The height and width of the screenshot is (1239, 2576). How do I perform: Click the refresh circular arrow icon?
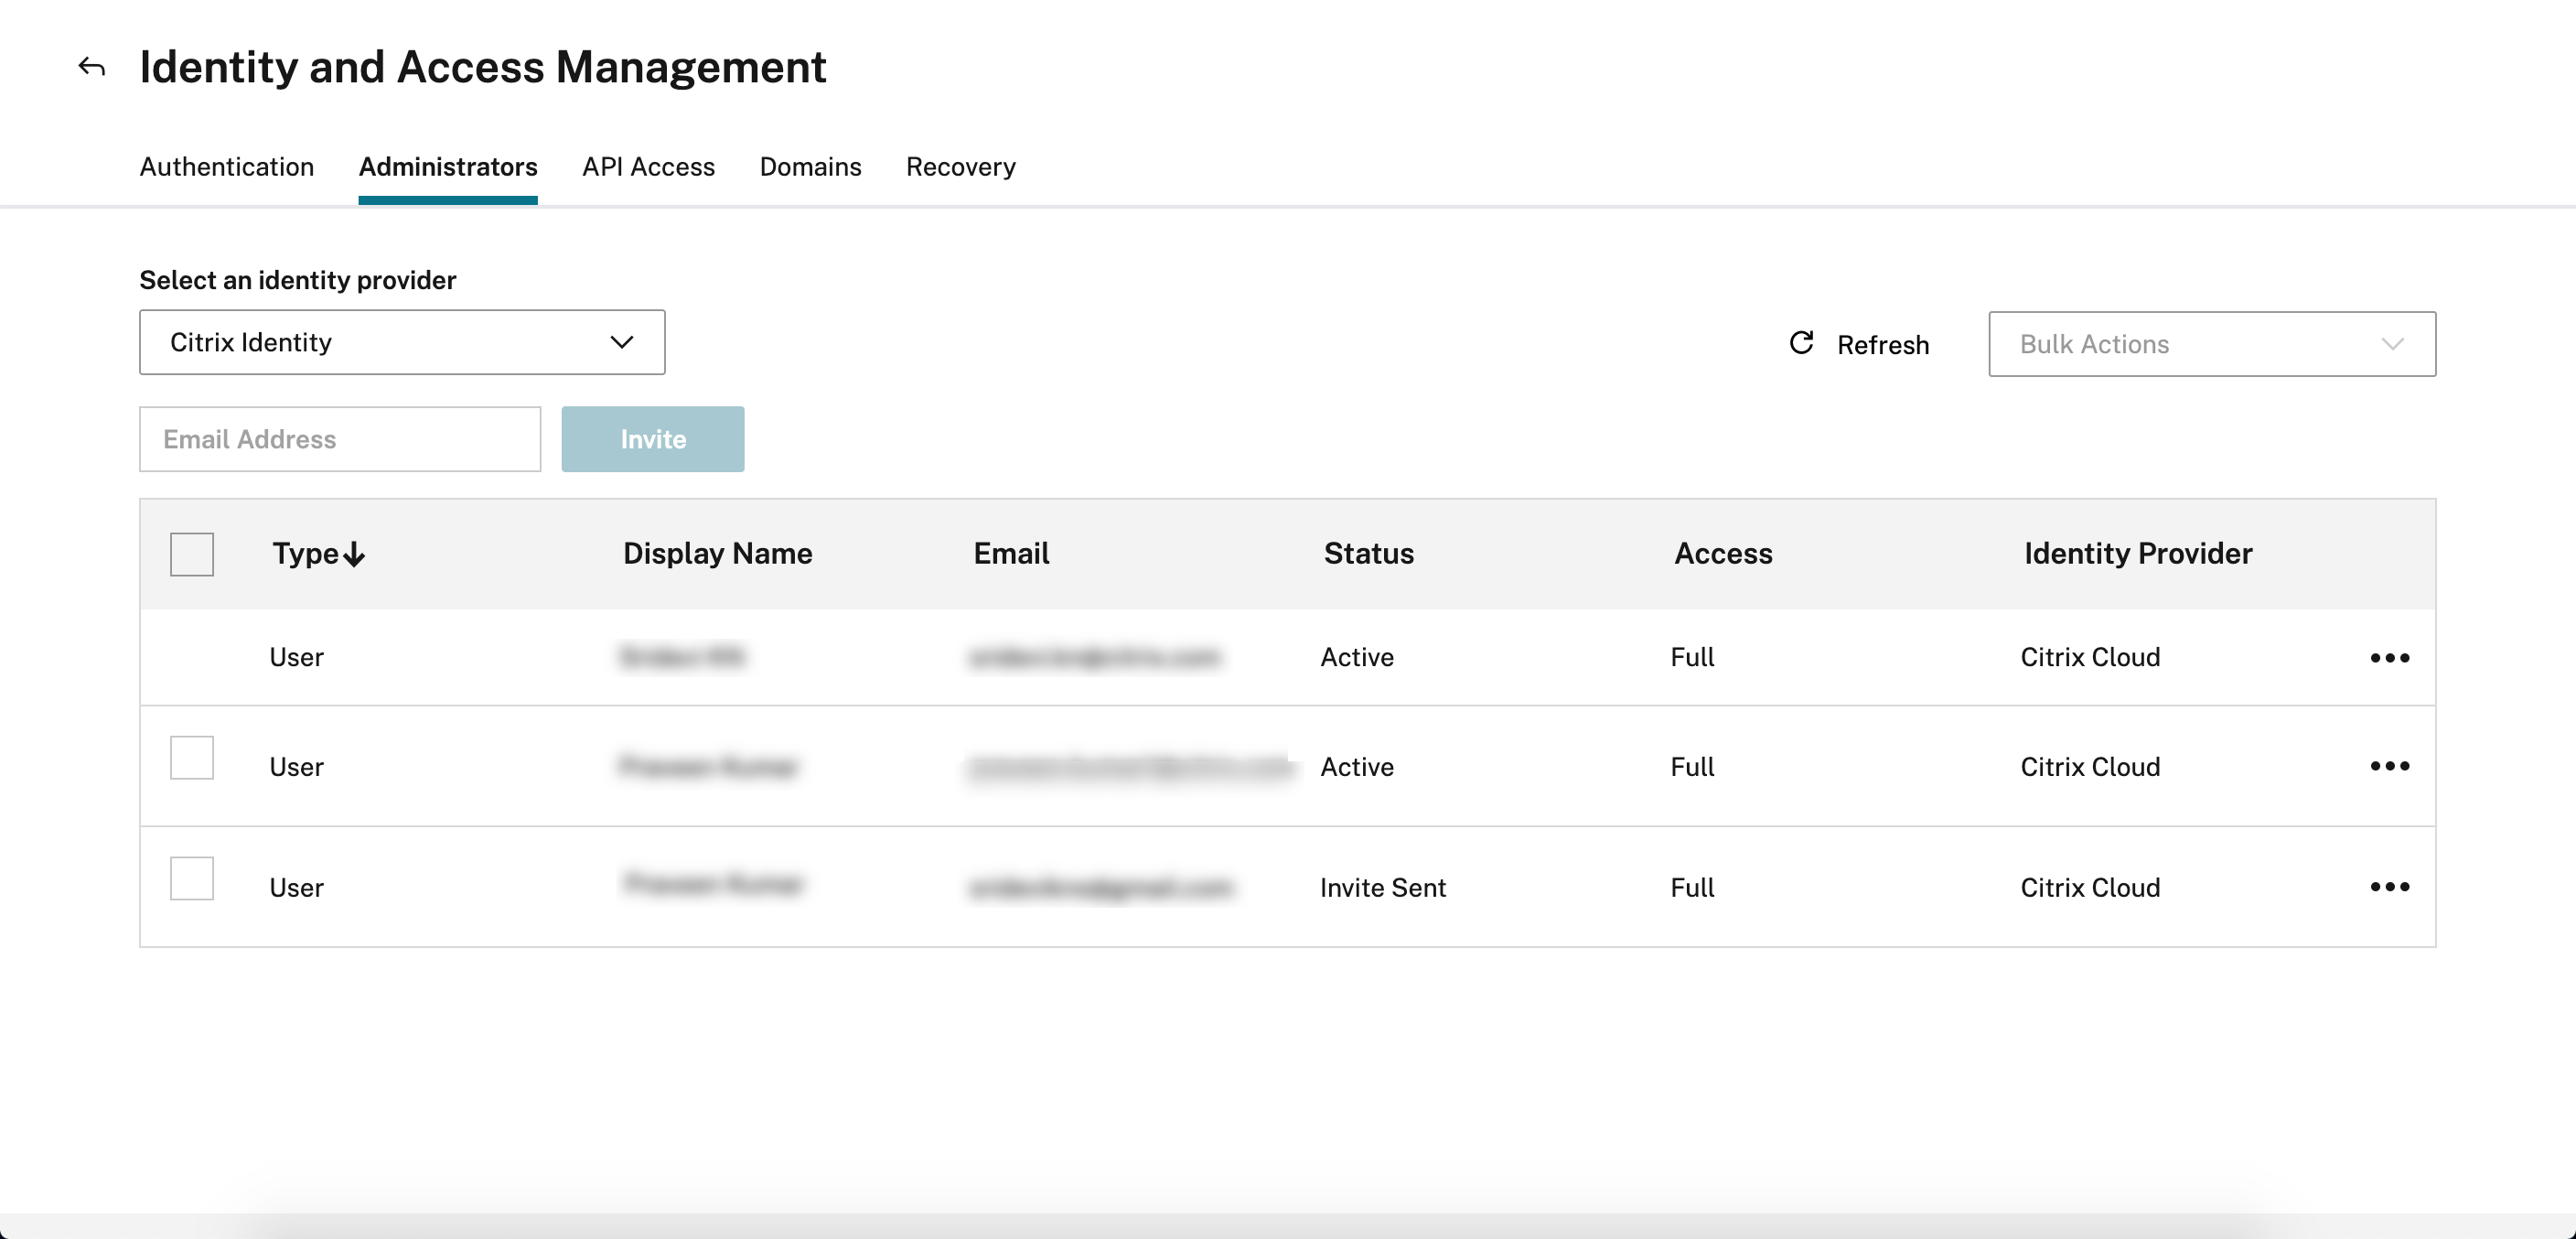[x=1801, y=343]
